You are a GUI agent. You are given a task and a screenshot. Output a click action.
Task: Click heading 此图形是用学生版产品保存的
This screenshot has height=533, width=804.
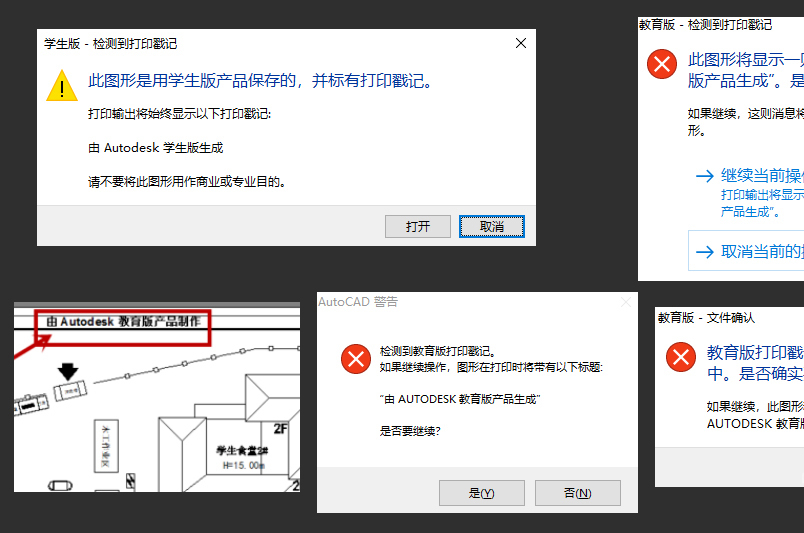click(261, 81)
